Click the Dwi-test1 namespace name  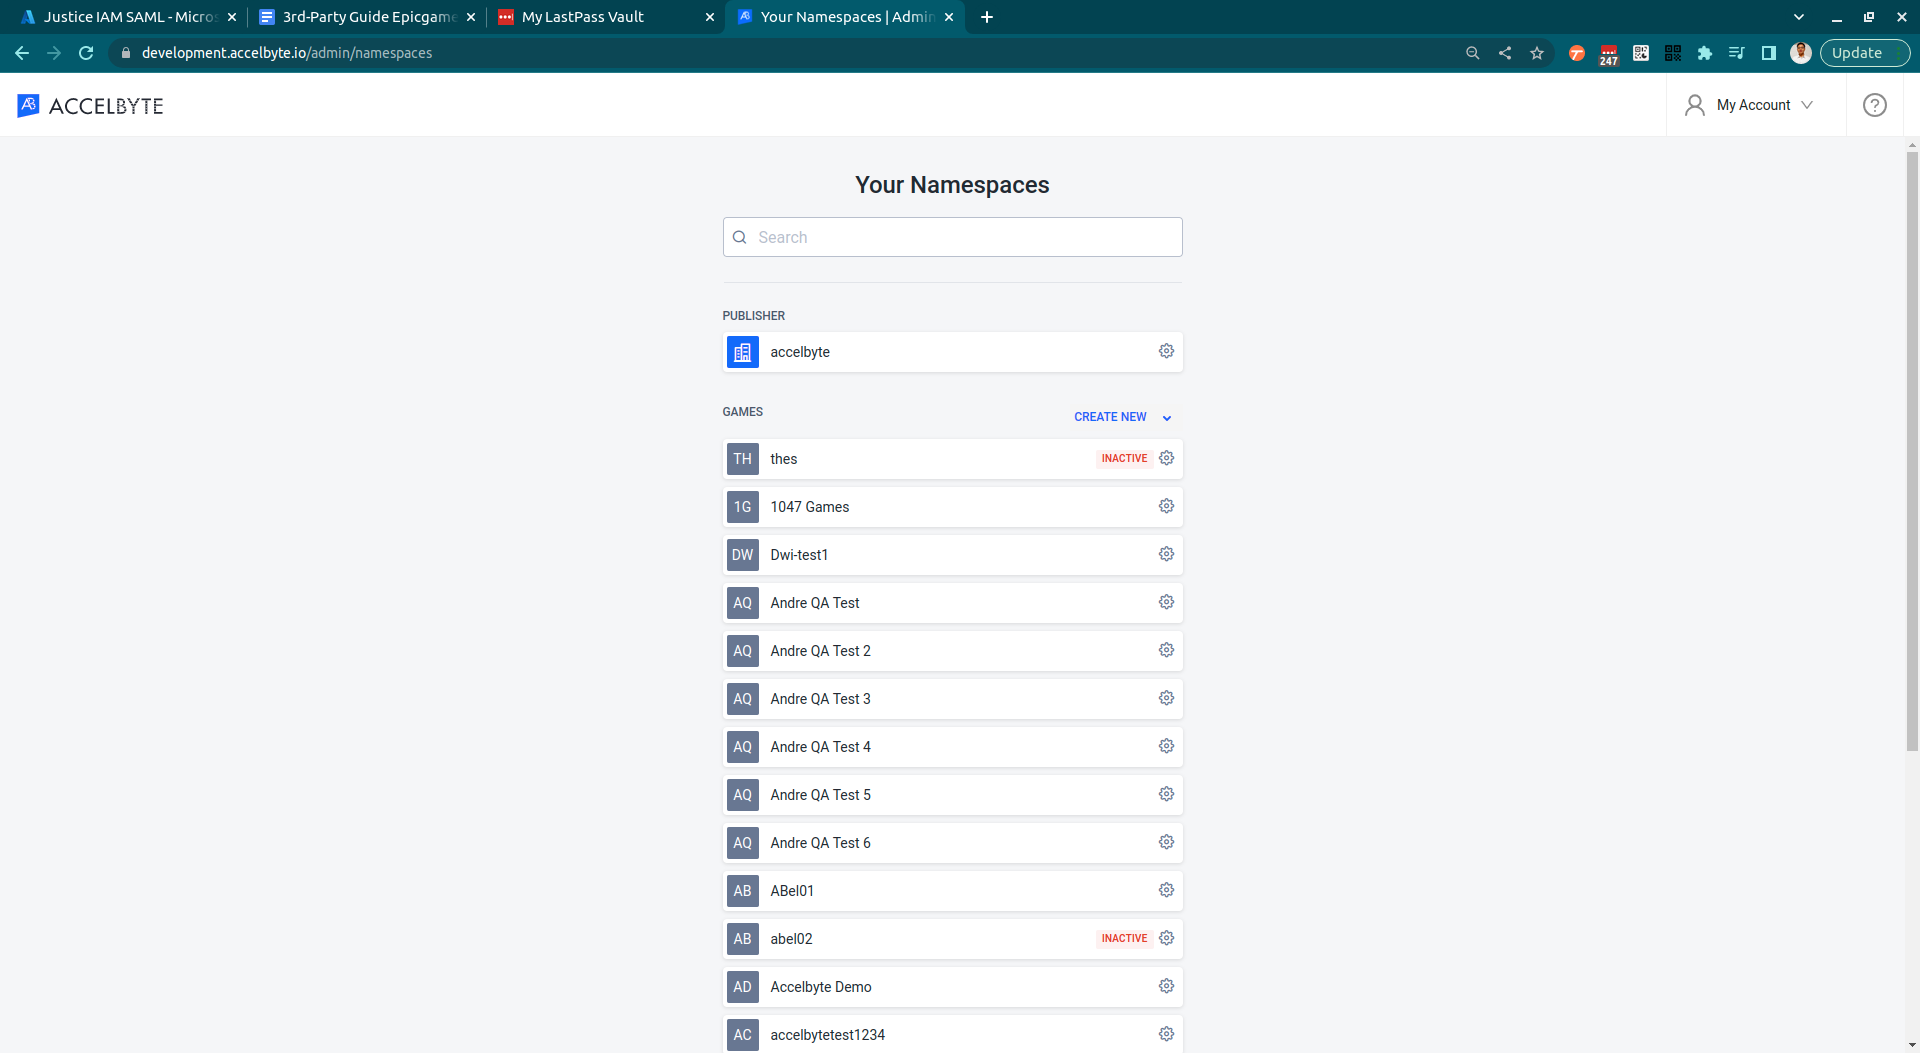click(x=799, y=555)
